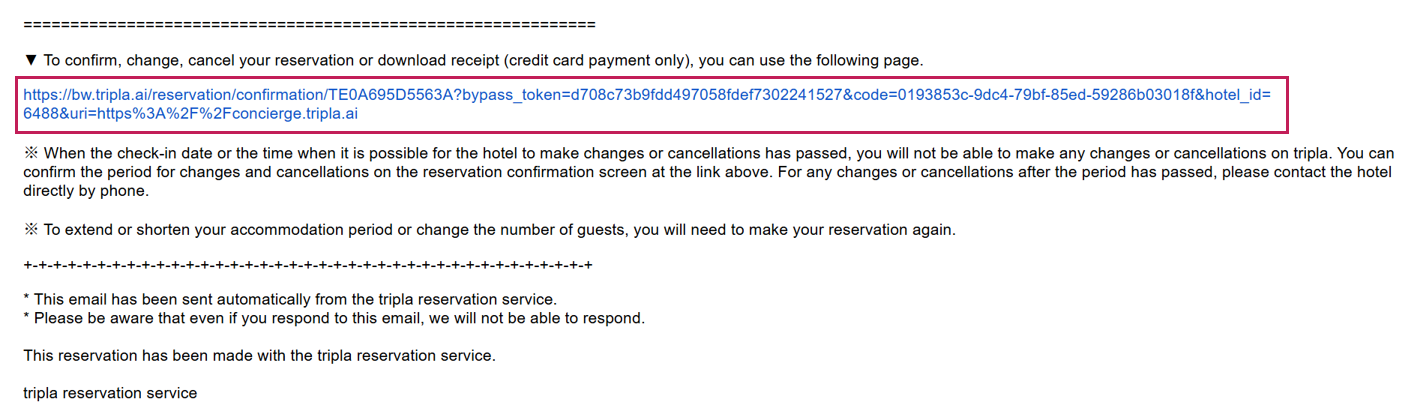The height and width of the screenshot is (409, 1411).
Task: Click the ※ mark before "To extend"
Action: click(30, 230)
